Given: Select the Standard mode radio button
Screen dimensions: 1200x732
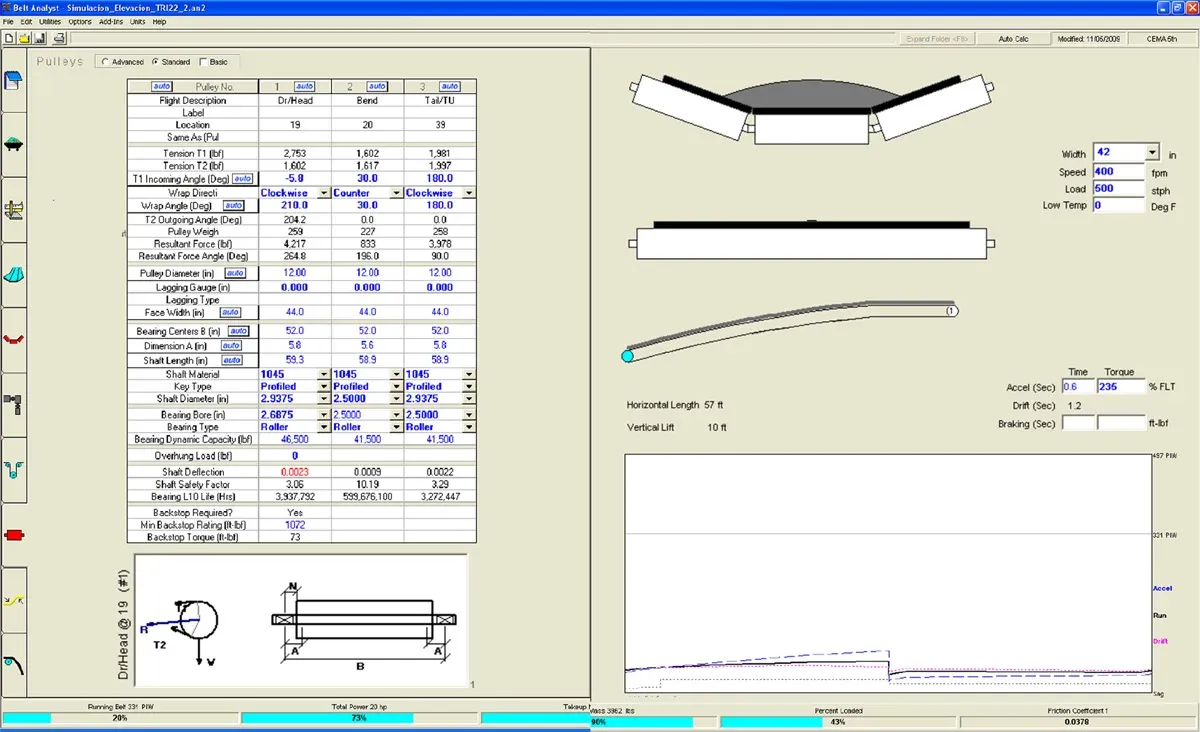Looking at the screenshot, I should point(157,61).
